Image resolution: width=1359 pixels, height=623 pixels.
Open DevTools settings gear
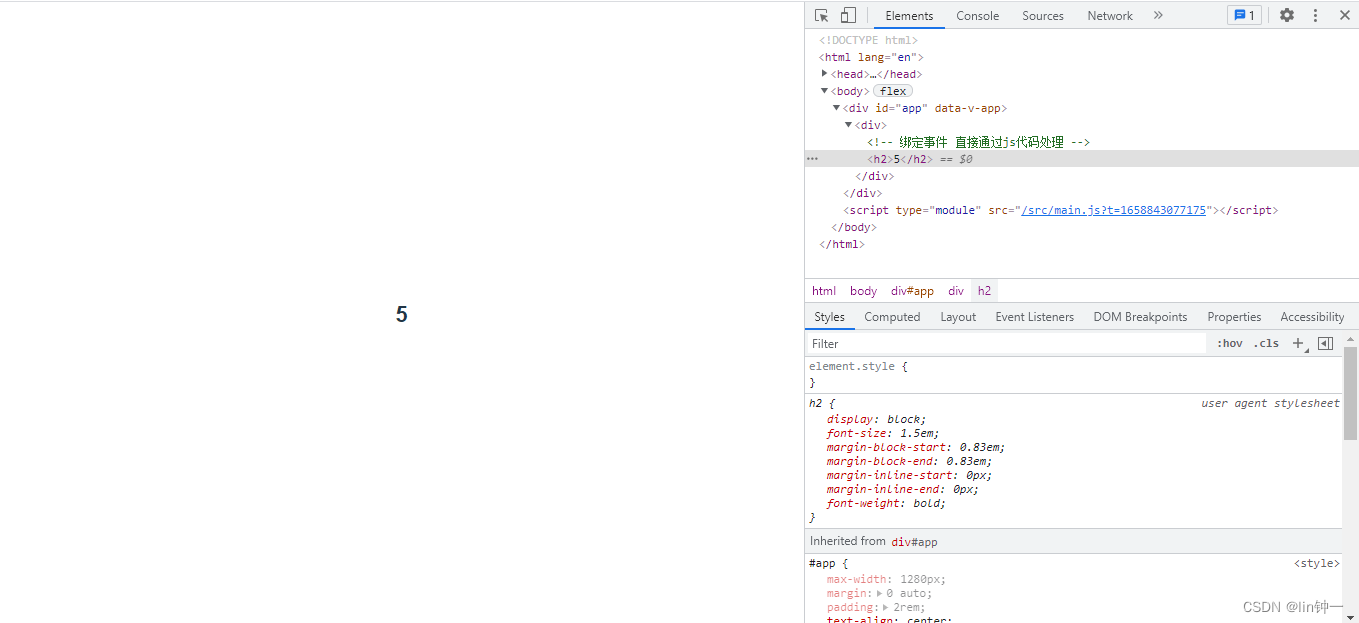(x=1287, y=15)
